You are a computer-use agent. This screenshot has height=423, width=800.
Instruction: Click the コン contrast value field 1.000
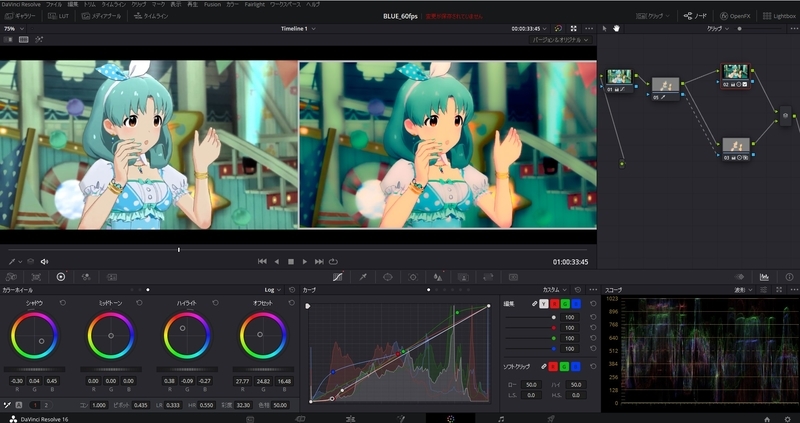[x=99, y=405]
